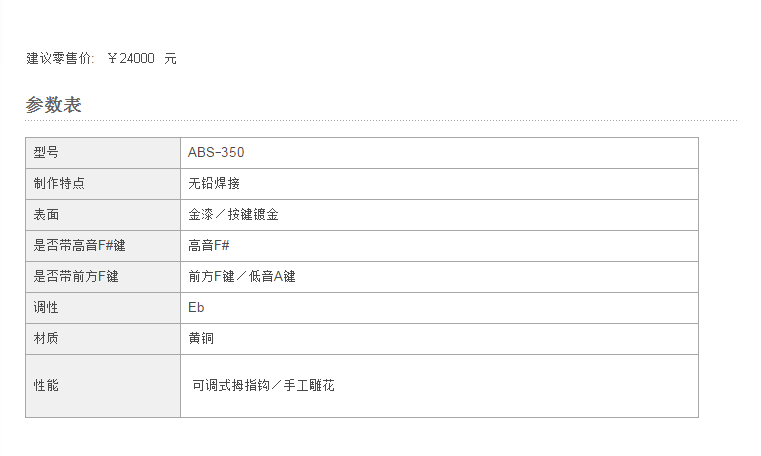Select the 前方F键／低音A键 value
Image resolution: width=761 pixels, height=456 pixels.
point(242,277)
